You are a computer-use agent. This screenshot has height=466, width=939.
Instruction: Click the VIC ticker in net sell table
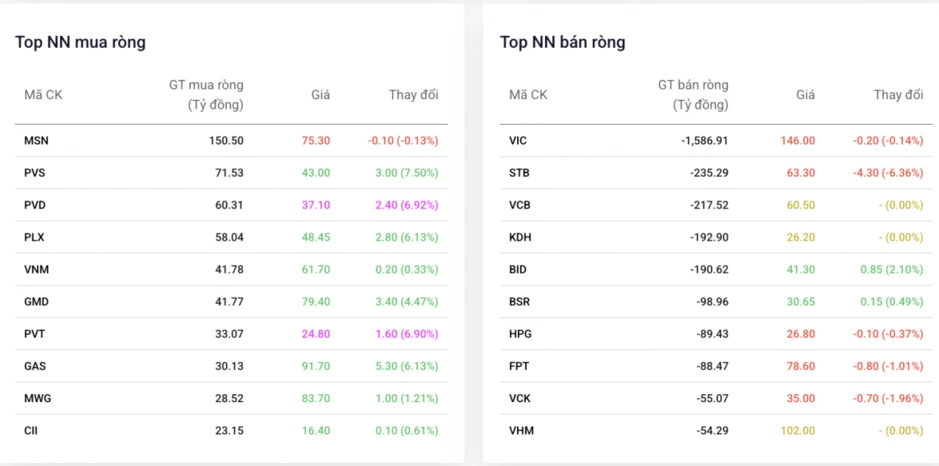519,141
